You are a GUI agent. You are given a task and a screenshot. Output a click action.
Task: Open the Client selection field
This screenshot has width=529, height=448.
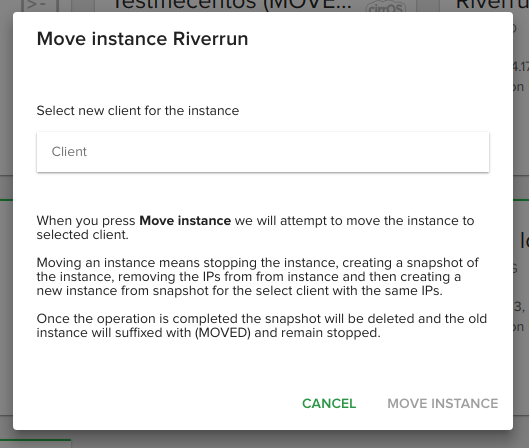263,152
